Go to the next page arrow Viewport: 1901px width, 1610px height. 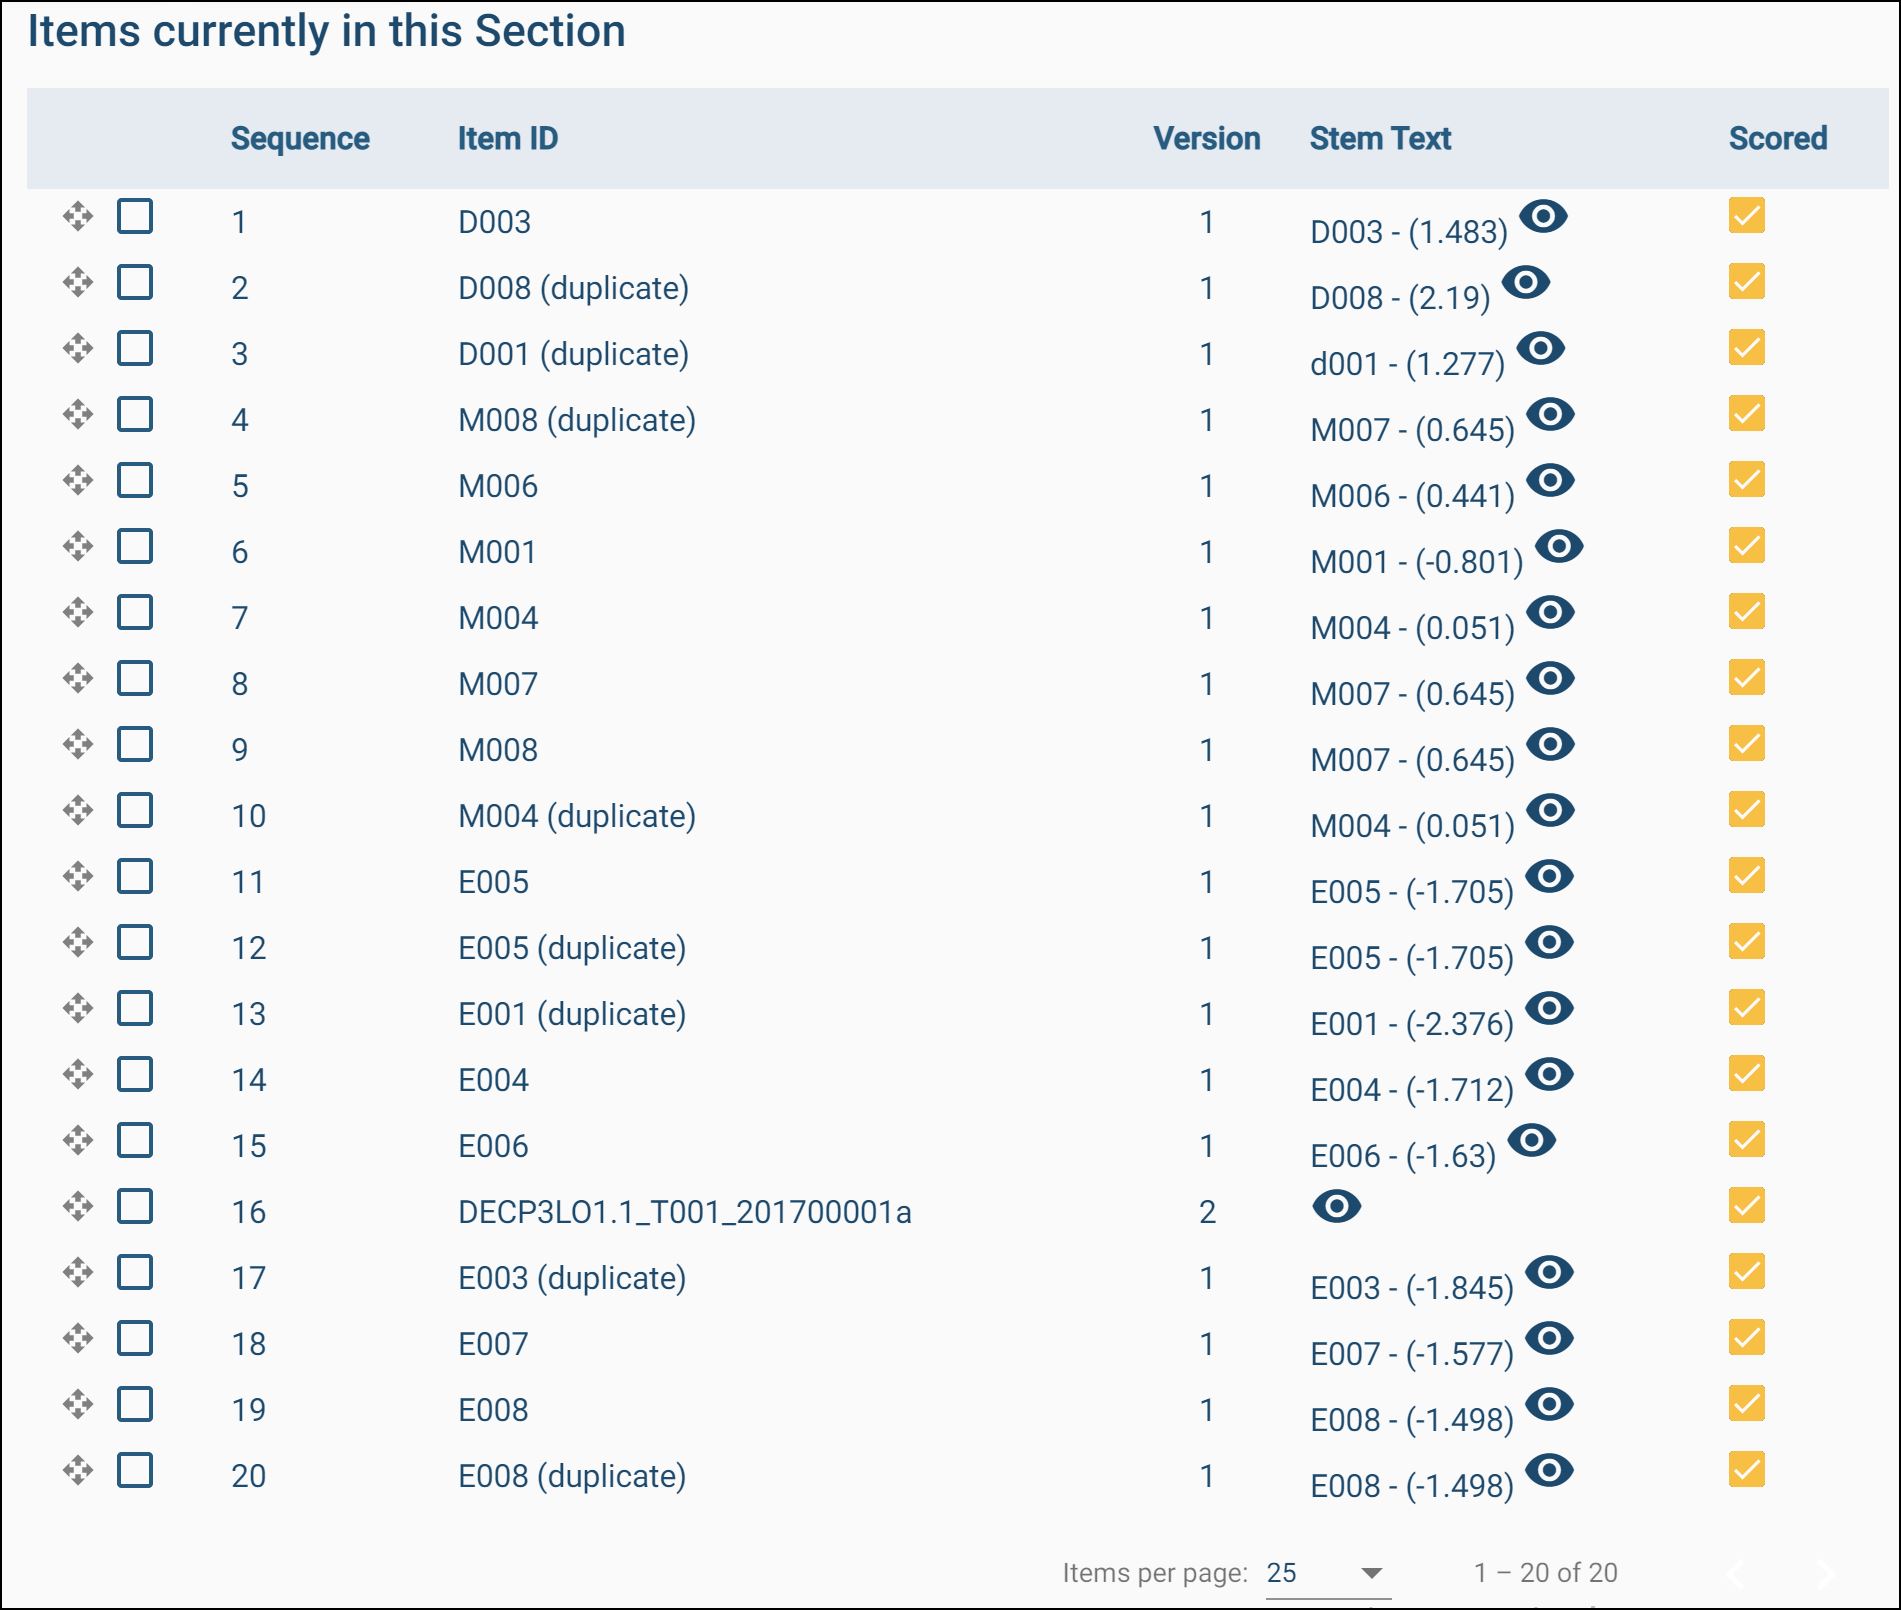coord(1824,1573)
